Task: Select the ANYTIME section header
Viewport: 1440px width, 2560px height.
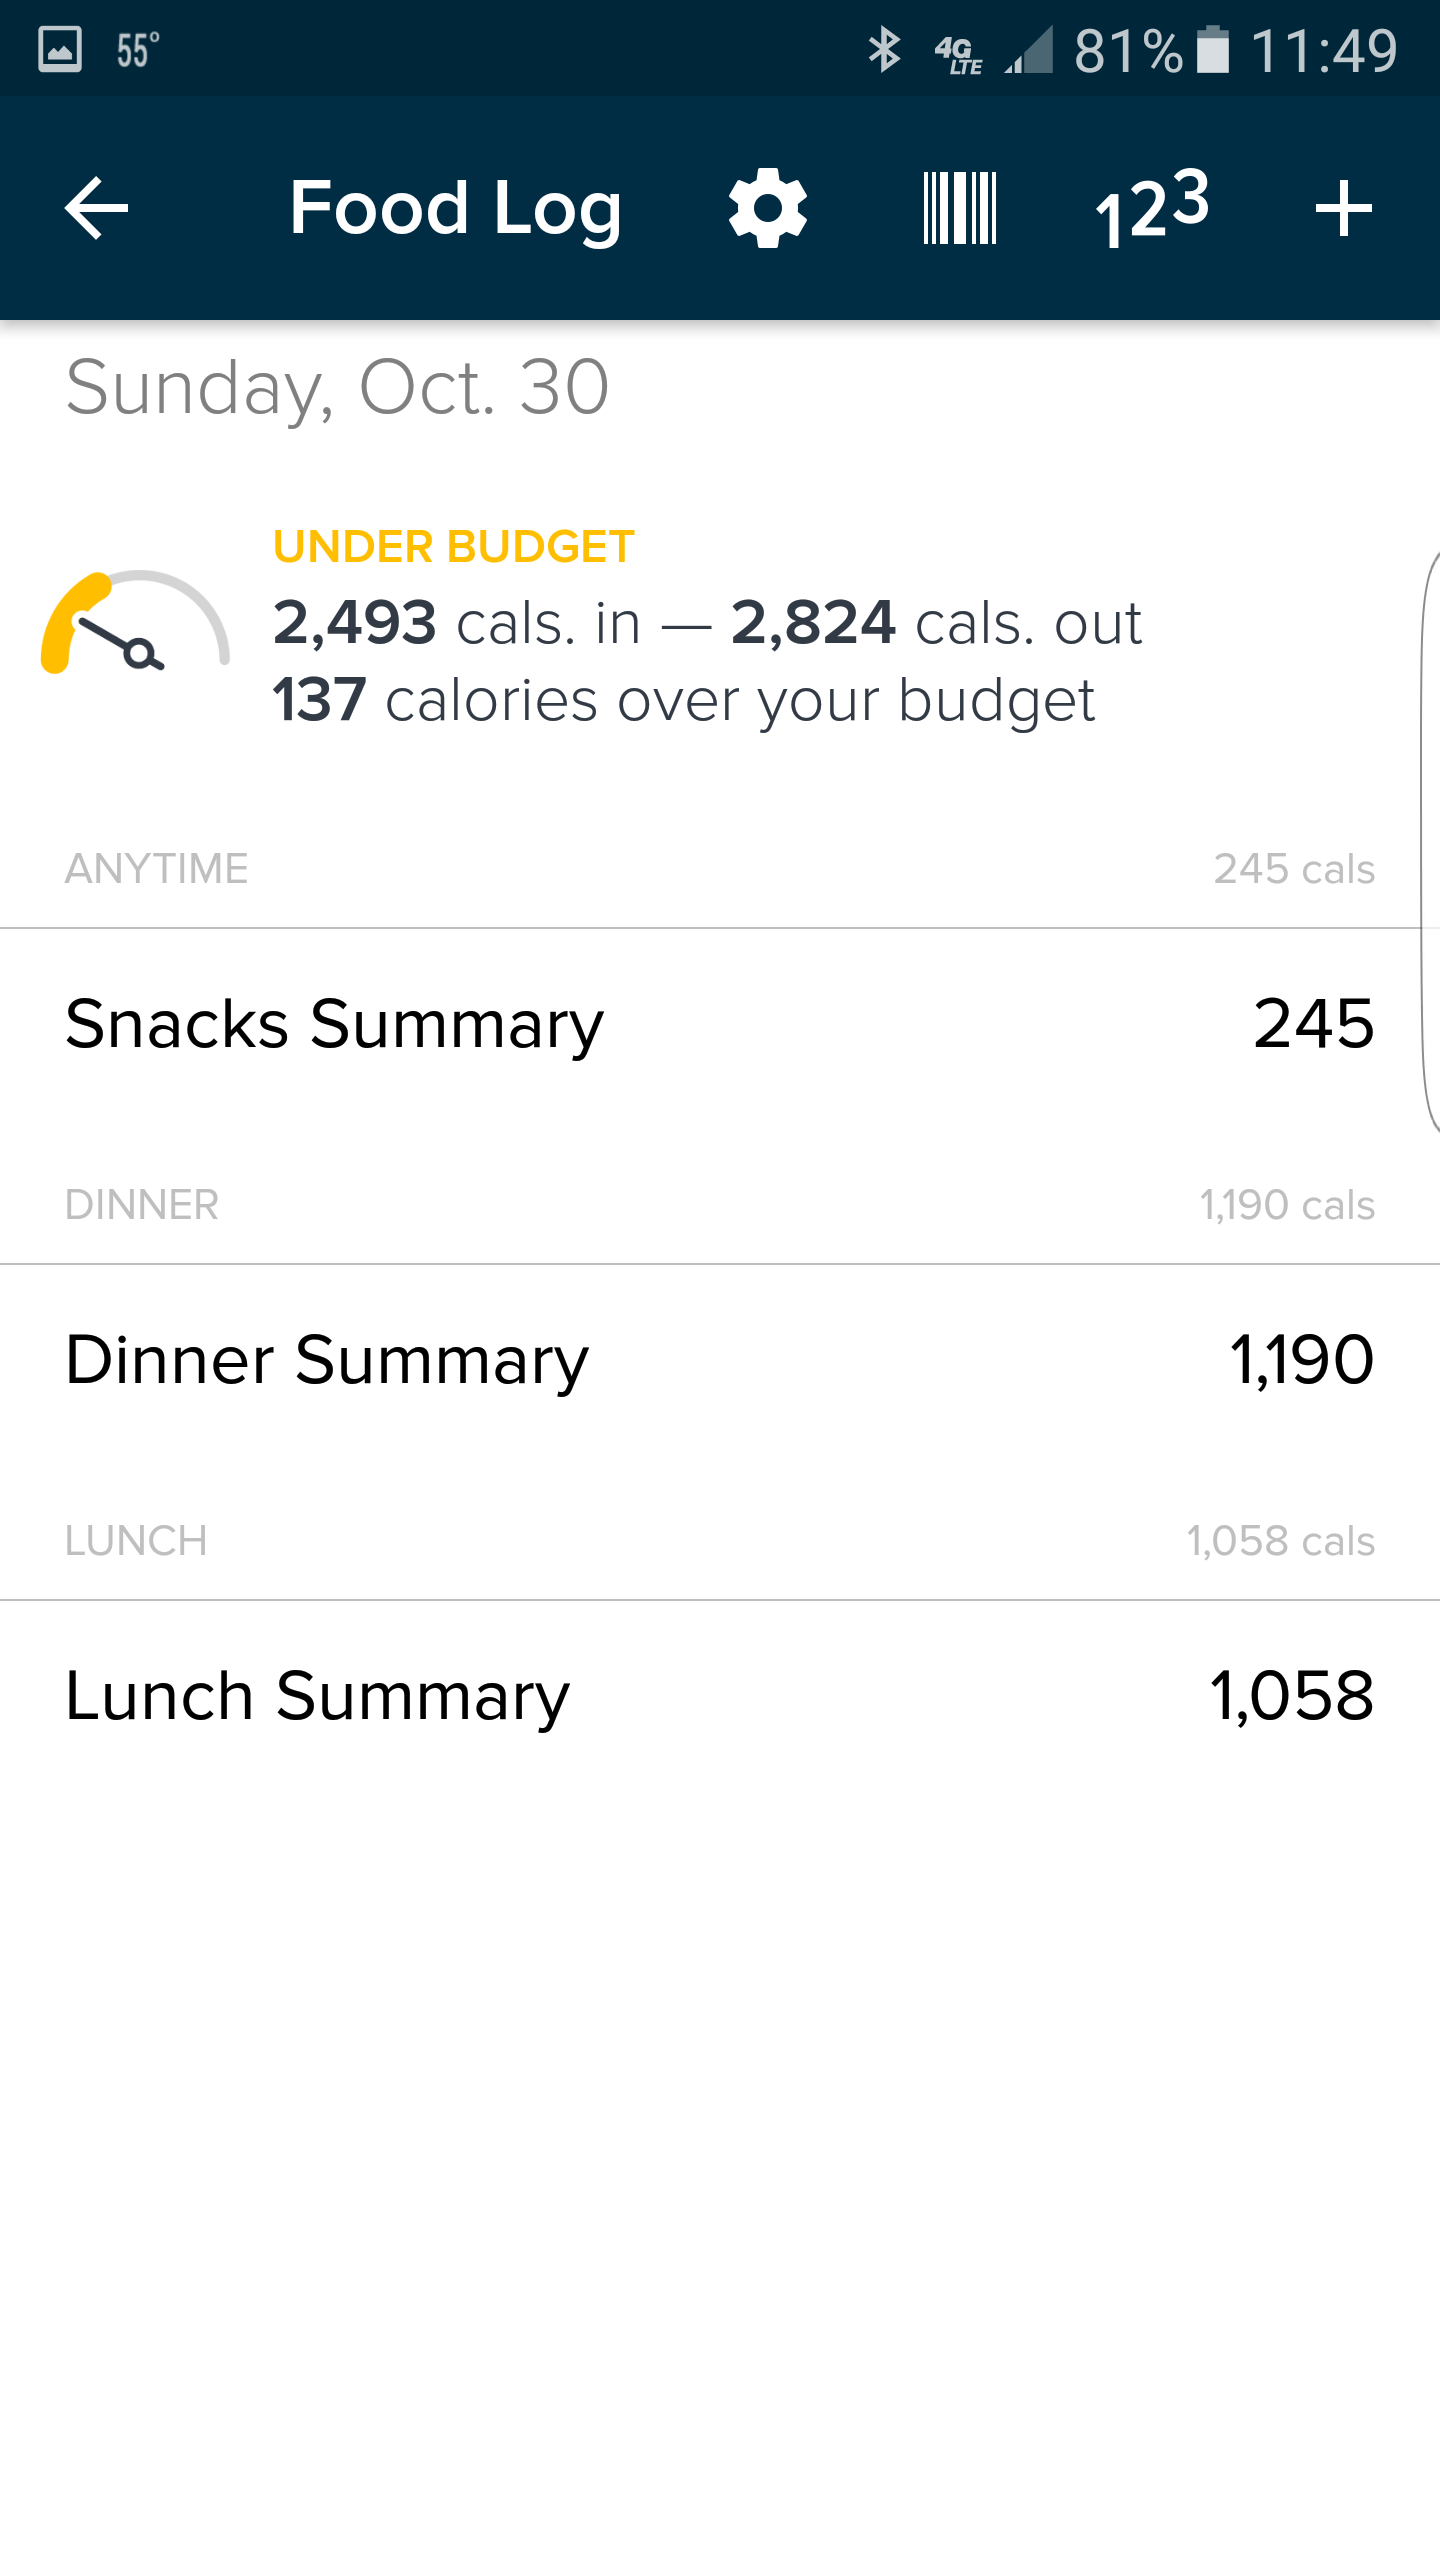Action: pyautogui.click(x=157, y=868)
